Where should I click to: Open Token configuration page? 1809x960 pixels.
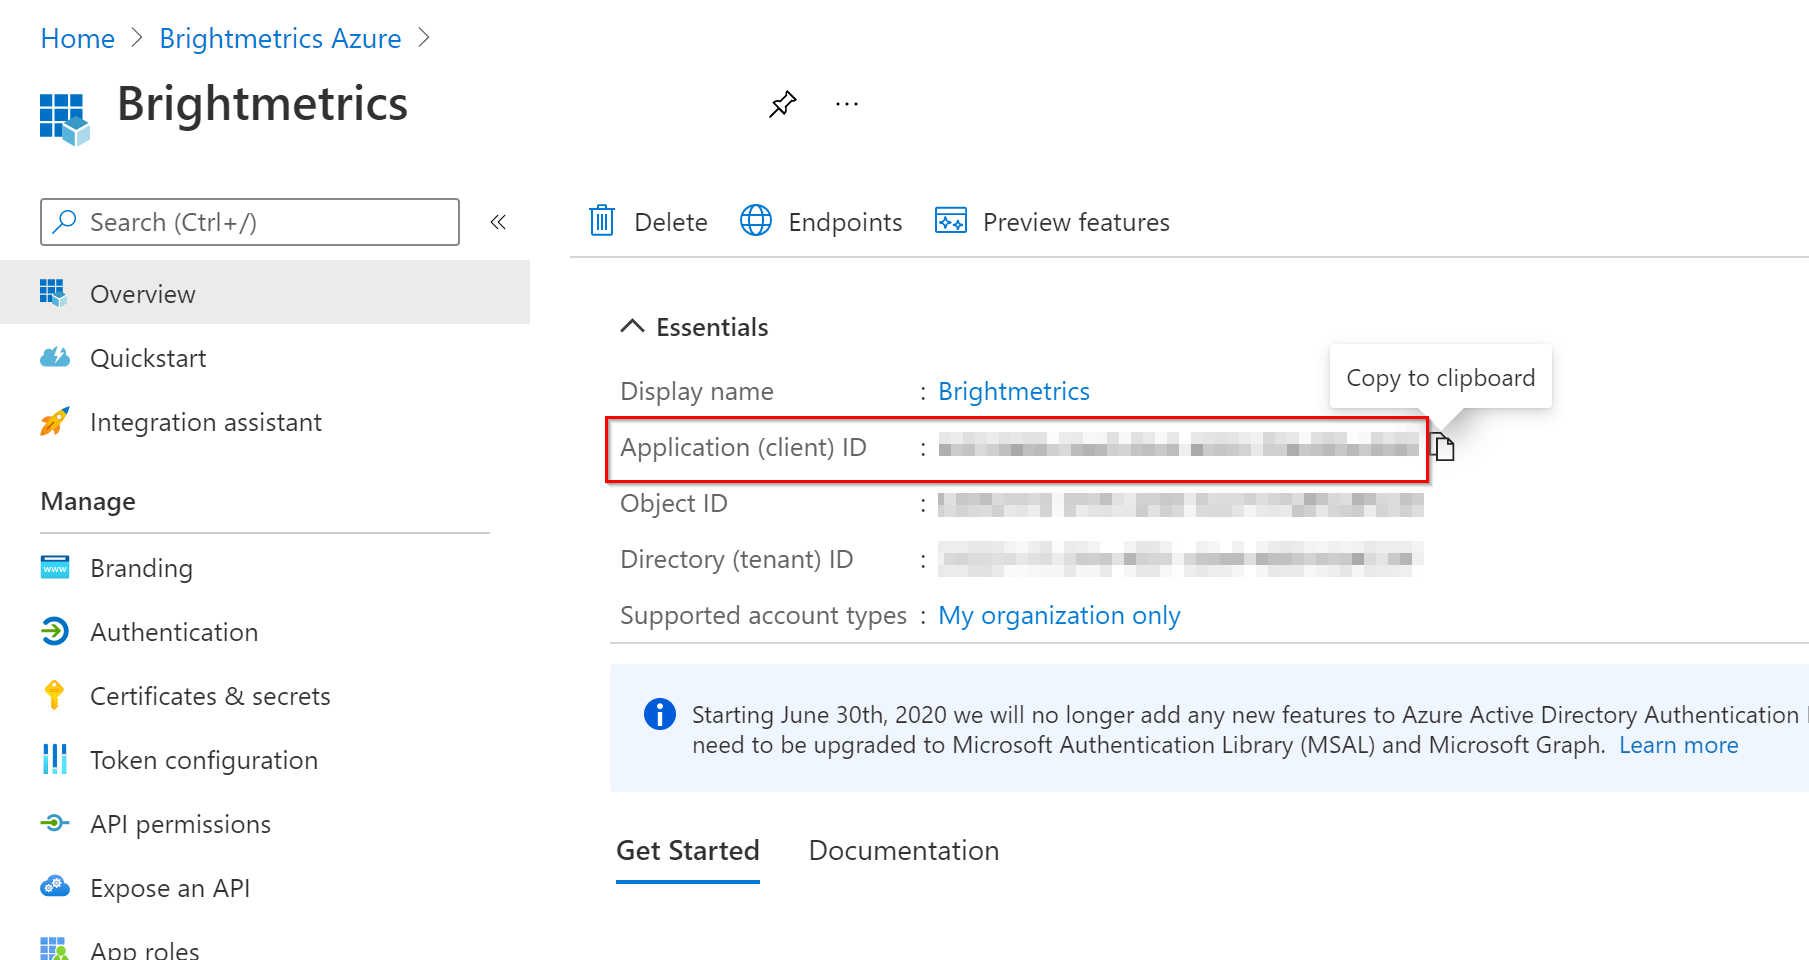(x=204, y=760)
